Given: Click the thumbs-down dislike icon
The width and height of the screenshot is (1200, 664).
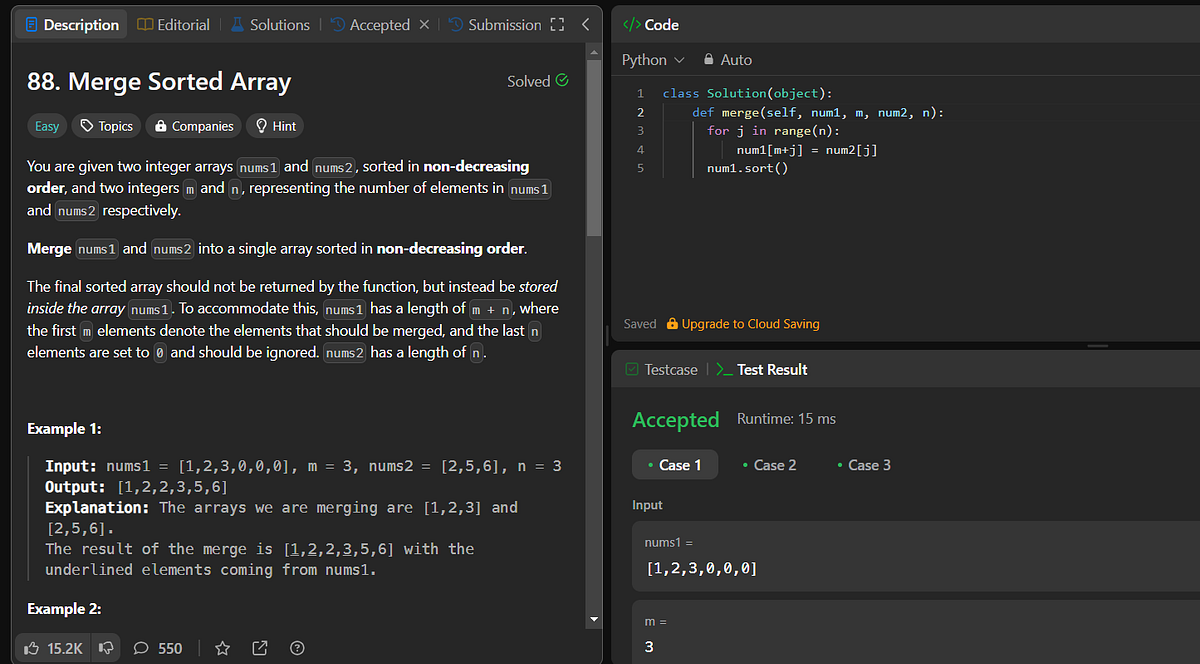Looking at the screenshot, I should point(105,648).
